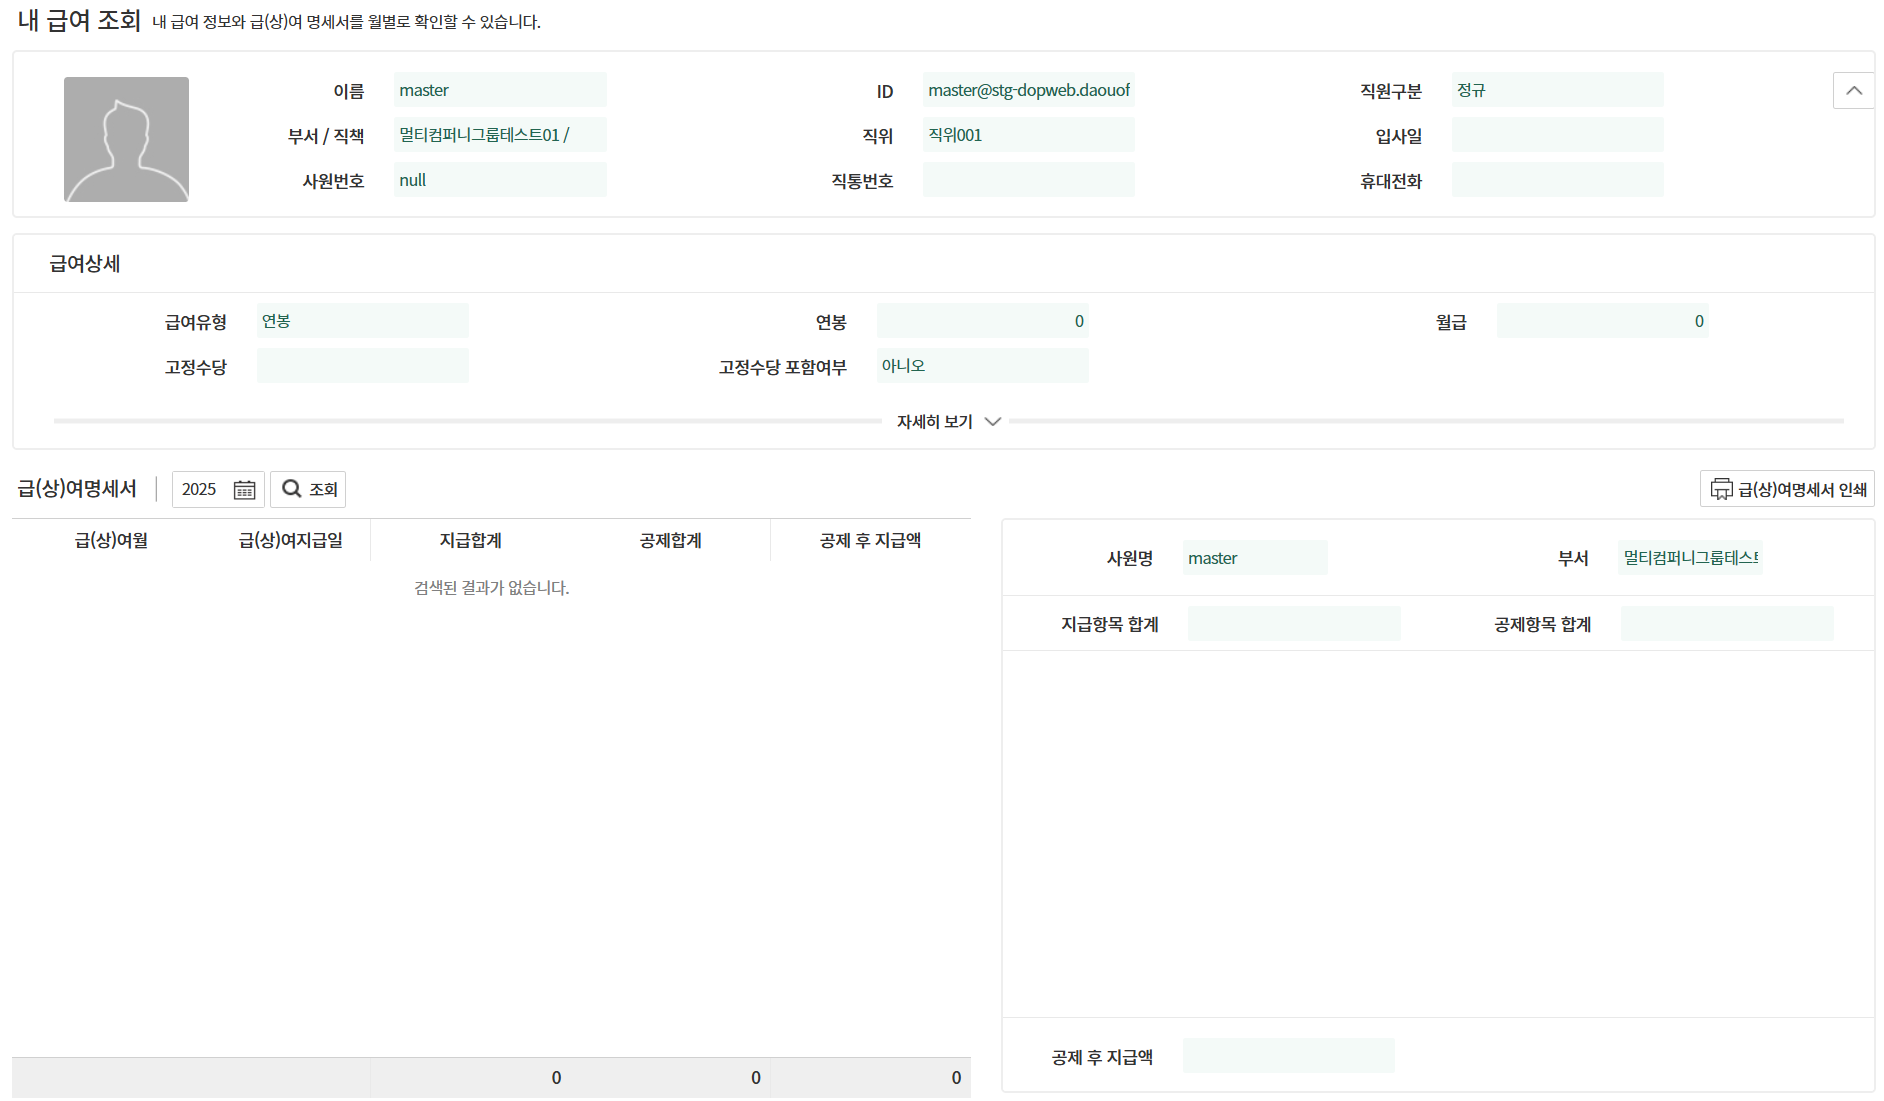The width and height of the screenshot is (1884, 1101).
Task: Click the 조회 search button
Action: 308,489
